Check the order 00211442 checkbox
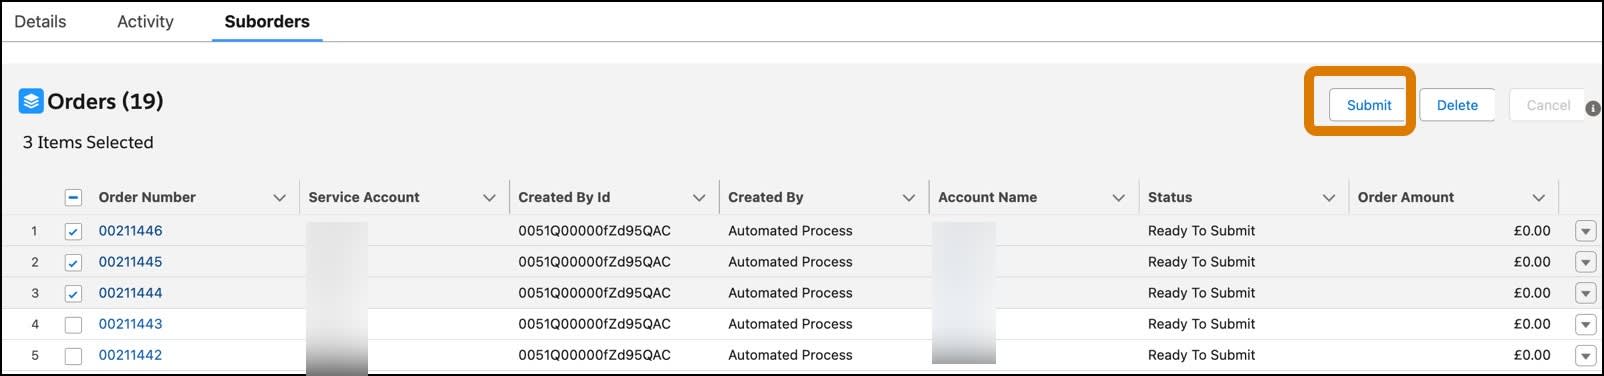The image size is (1604, 376). 73,355
